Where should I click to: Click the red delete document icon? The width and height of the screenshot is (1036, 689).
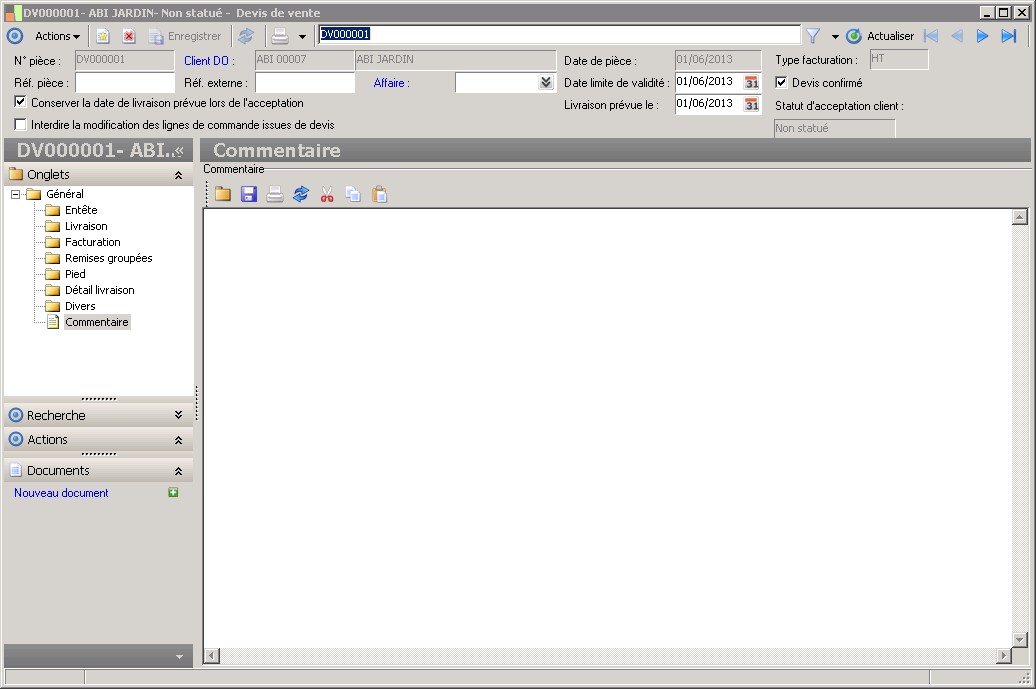click(129, 36)
